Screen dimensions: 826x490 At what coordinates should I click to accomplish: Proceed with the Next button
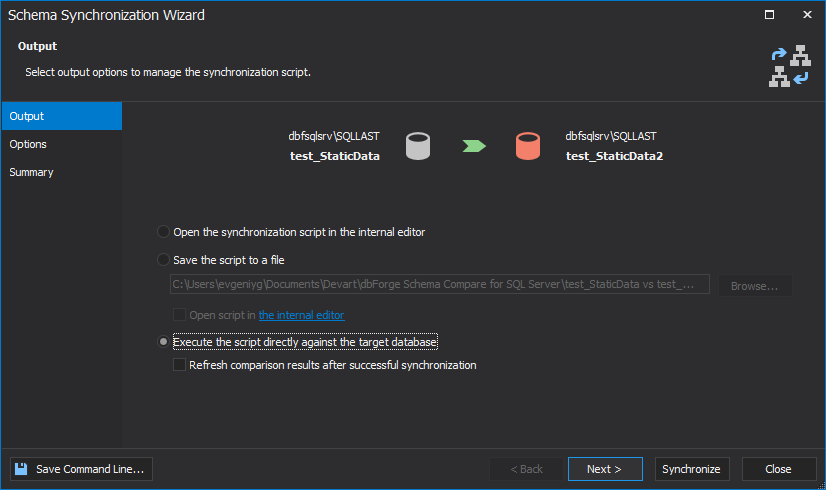click(605, 469)
